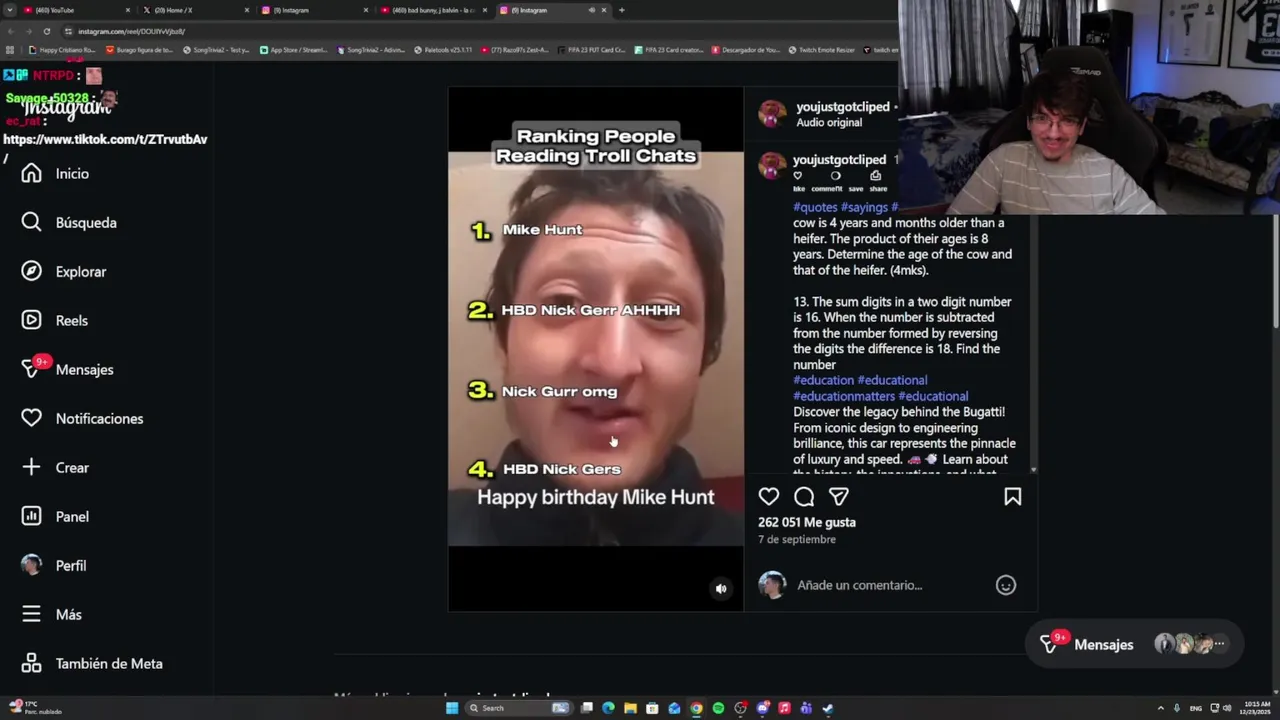
Task: Open comments with speech bubble icon
Action: (804, 497)
